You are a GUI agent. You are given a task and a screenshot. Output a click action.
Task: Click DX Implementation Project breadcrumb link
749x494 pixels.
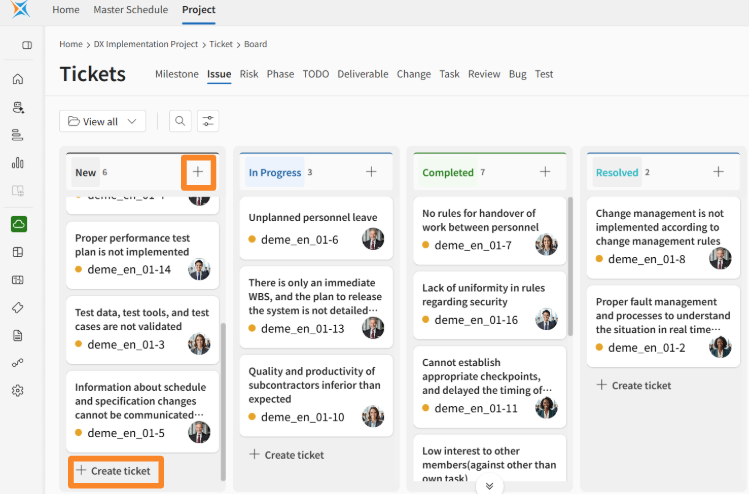[146, 44]
